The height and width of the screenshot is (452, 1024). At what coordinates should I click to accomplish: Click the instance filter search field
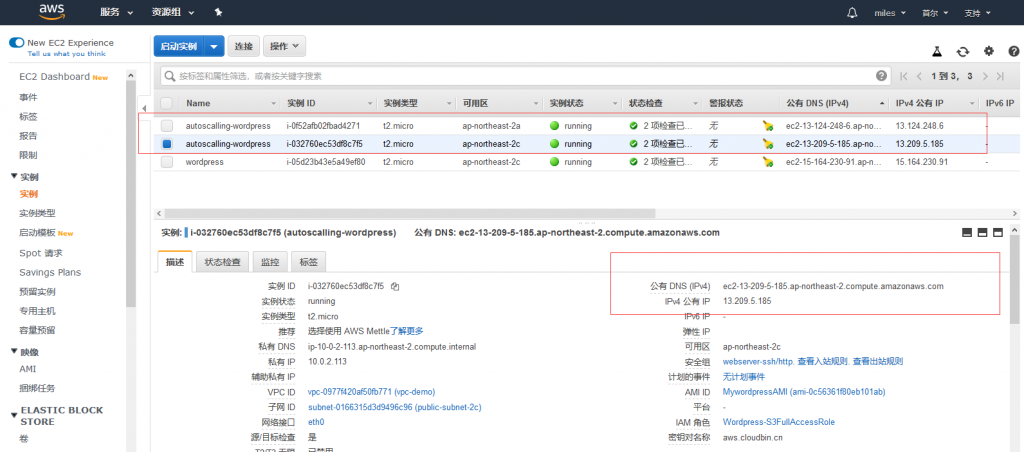click(x=526, y=76)
